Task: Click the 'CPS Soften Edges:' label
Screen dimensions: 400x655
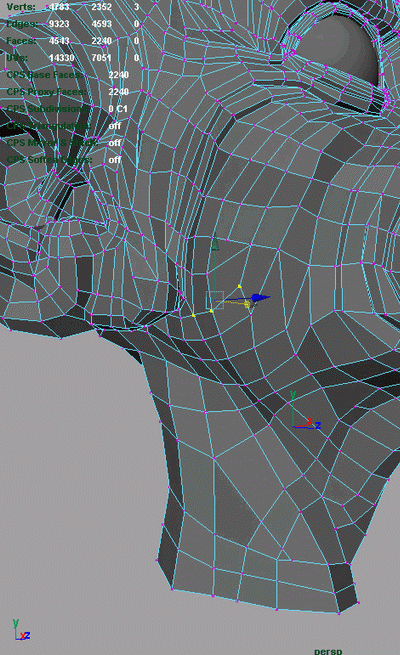Action: [x=49, y=160]
